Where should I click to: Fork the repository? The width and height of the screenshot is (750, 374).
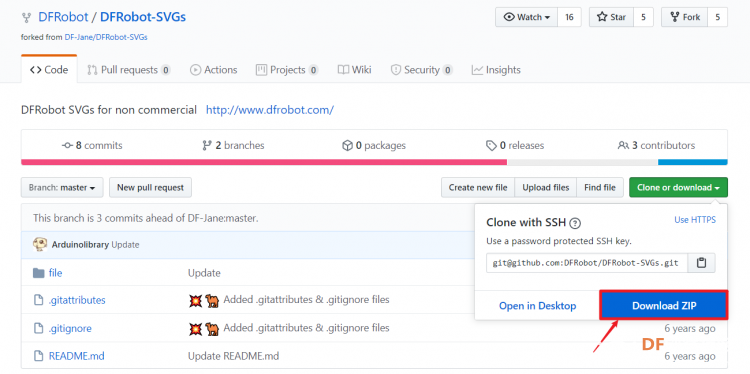(x=685, y=17)
